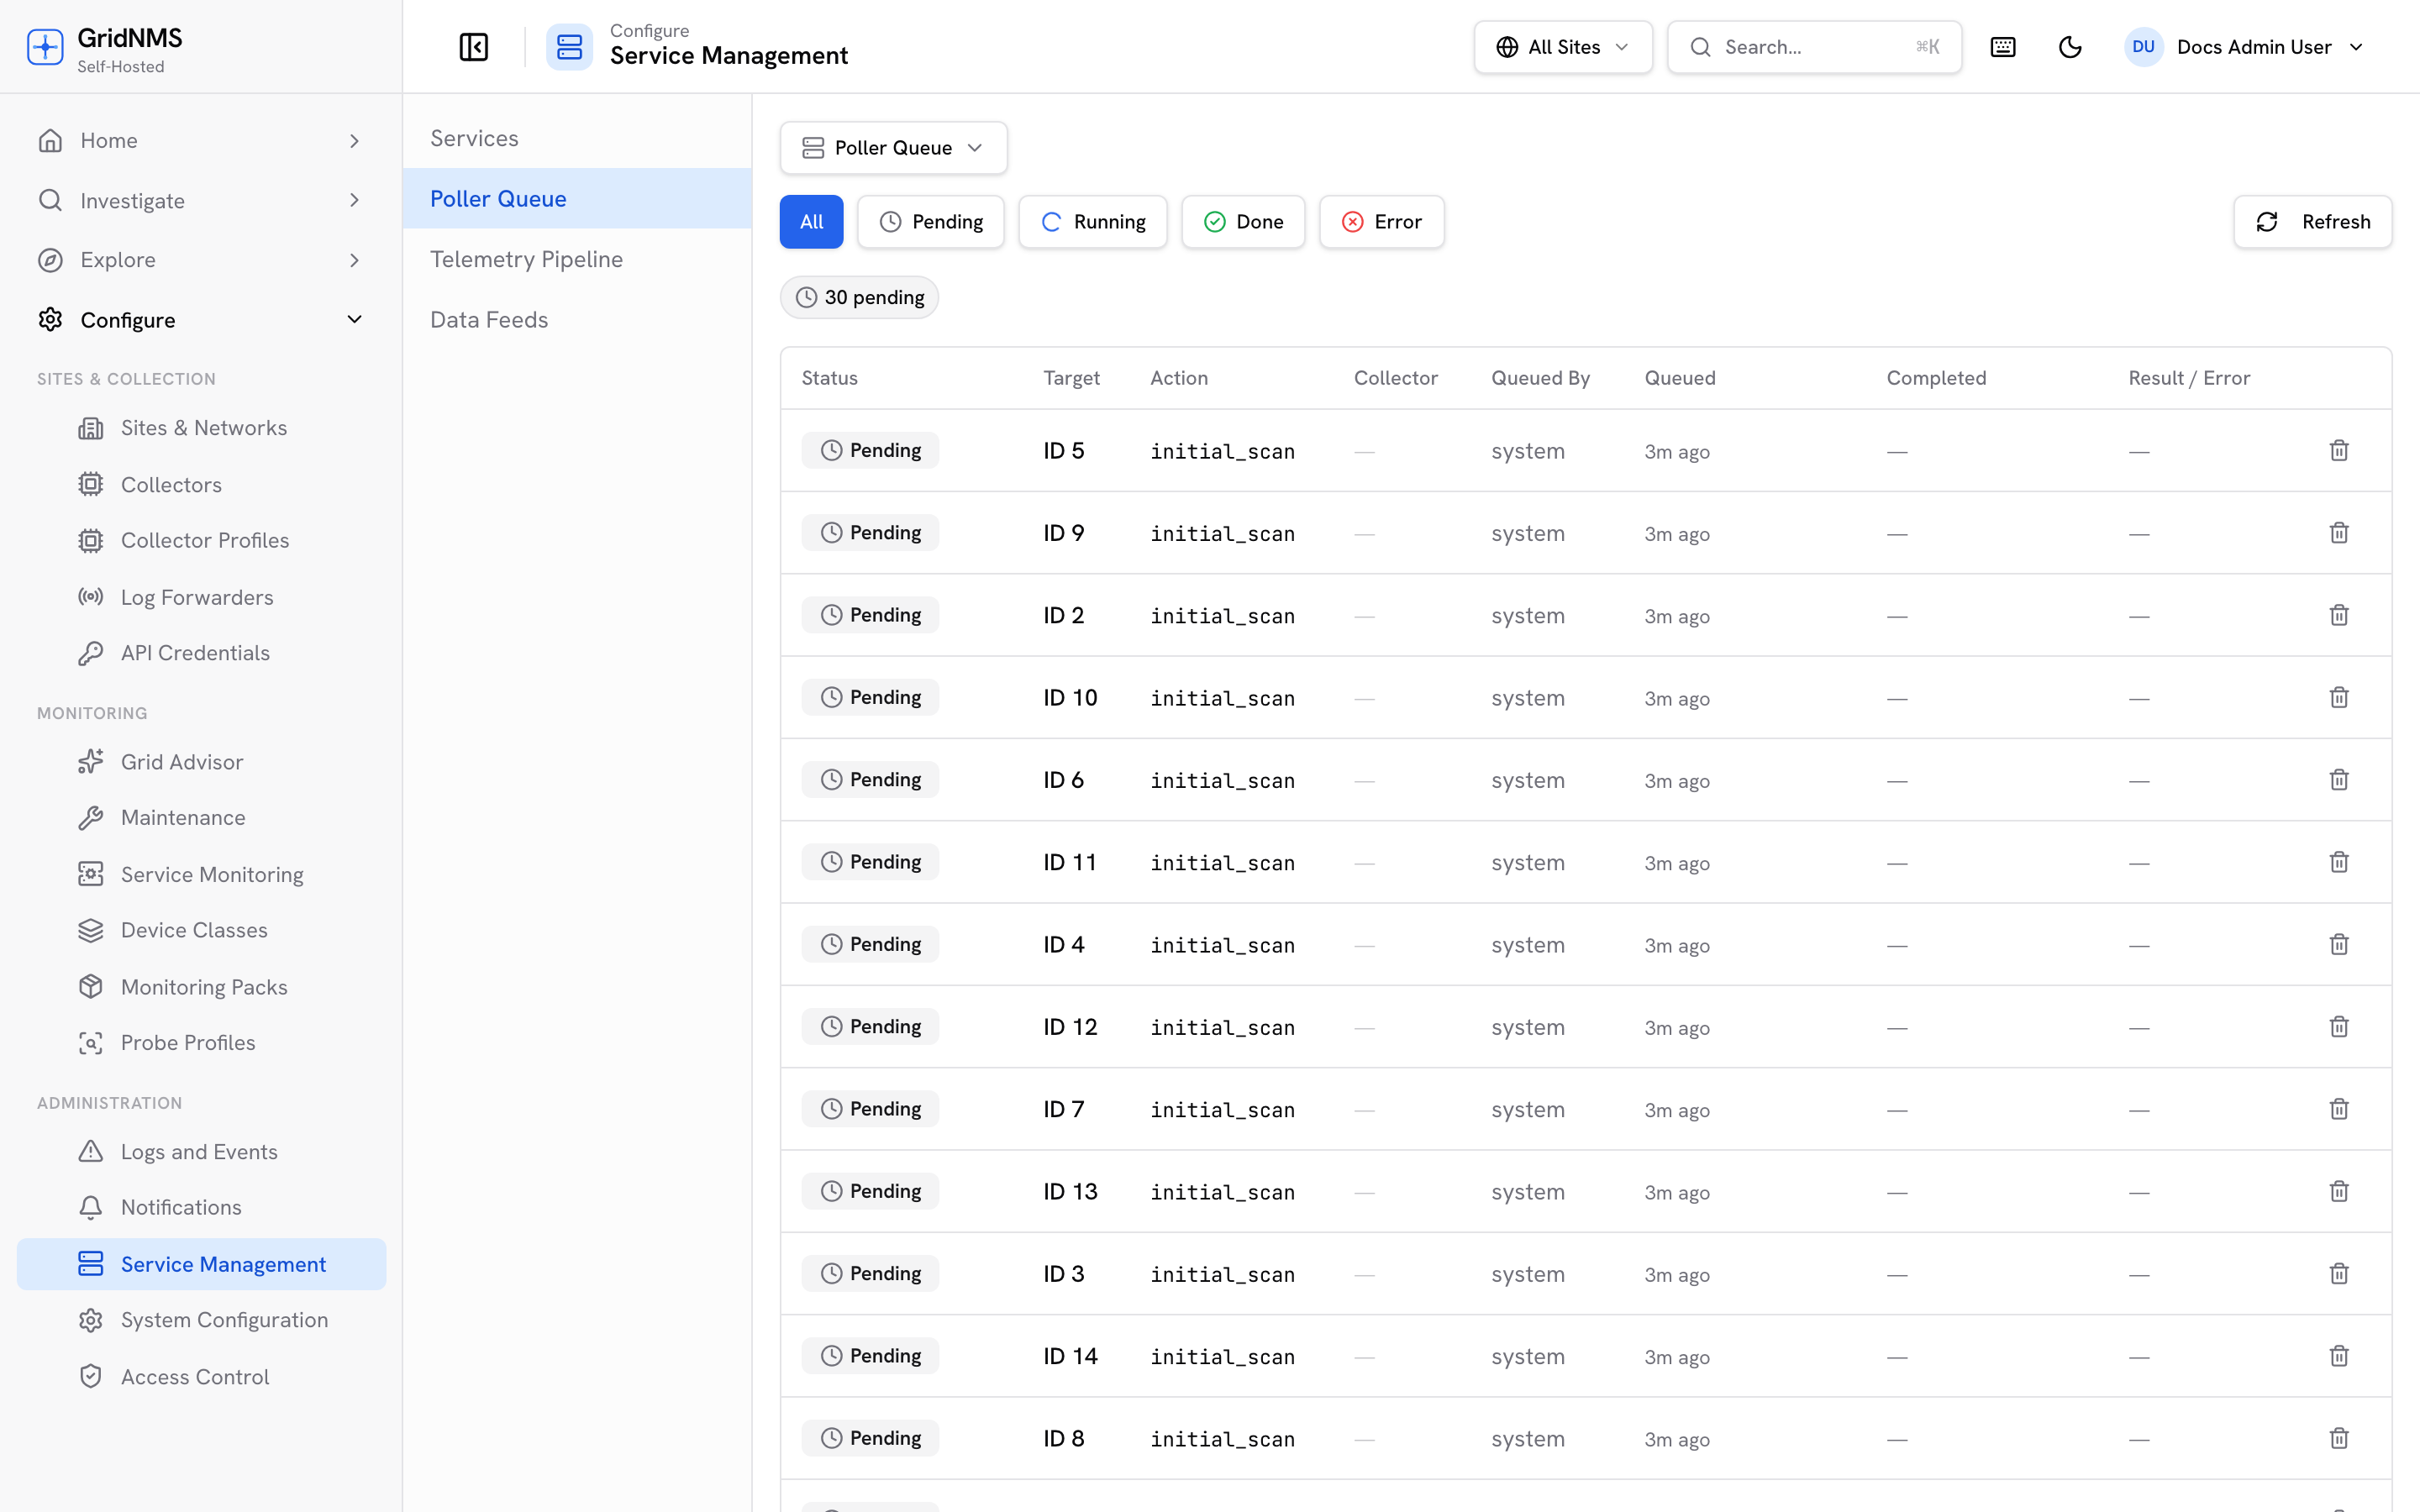
Task: Open Probe Profiles page
Action: click(202, 1043)
